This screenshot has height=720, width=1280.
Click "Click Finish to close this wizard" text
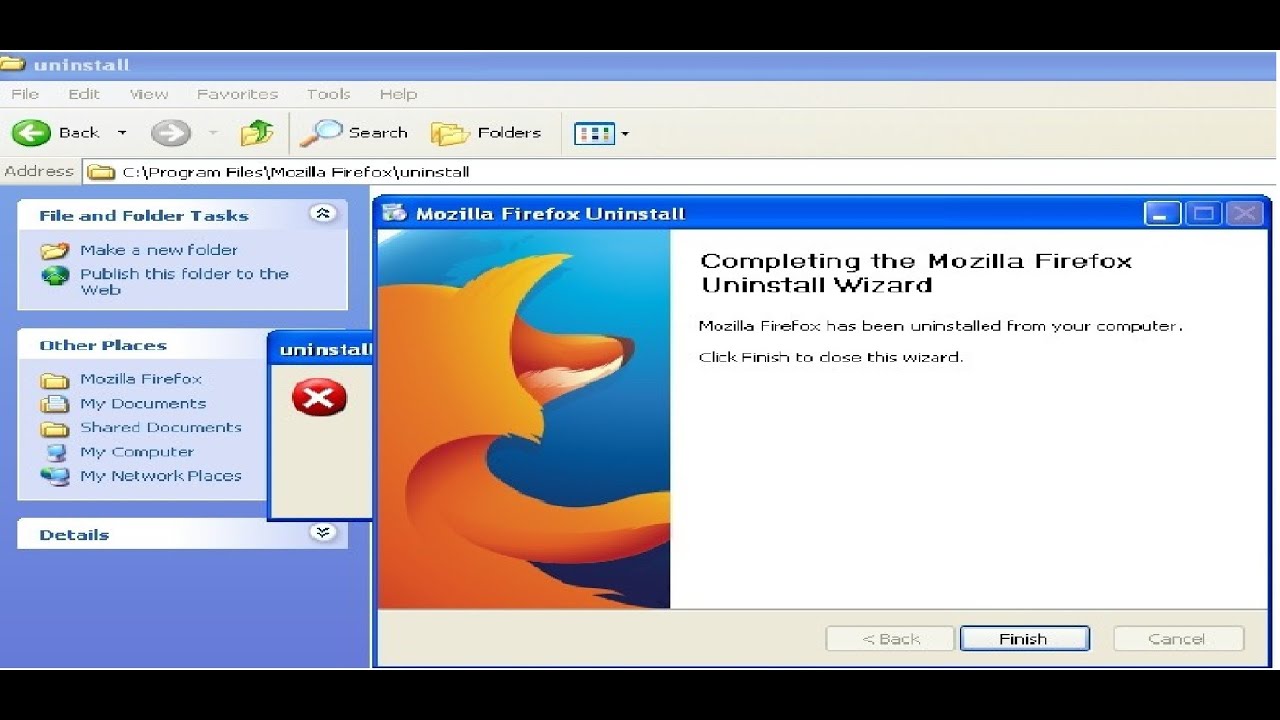tap(830, 357)
